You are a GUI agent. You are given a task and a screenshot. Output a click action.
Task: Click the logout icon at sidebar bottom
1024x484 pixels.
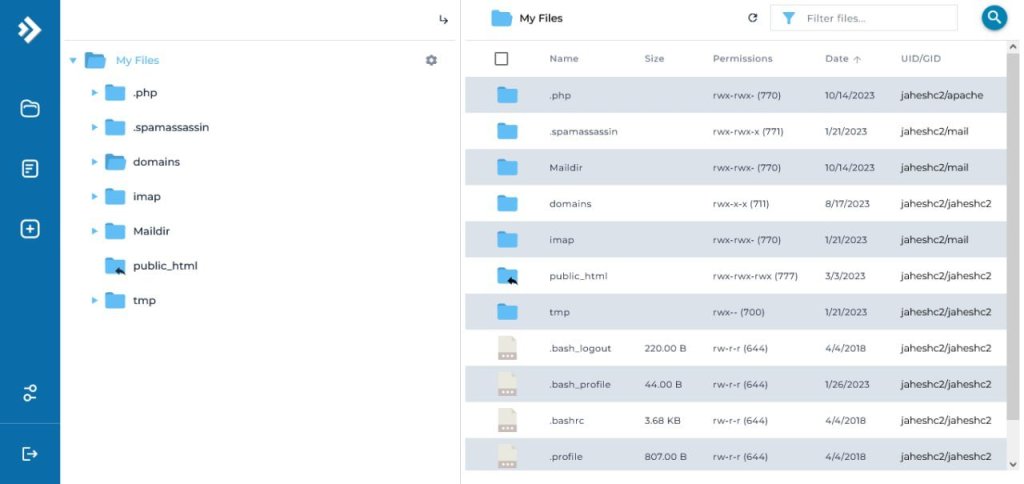coord(30,454)
